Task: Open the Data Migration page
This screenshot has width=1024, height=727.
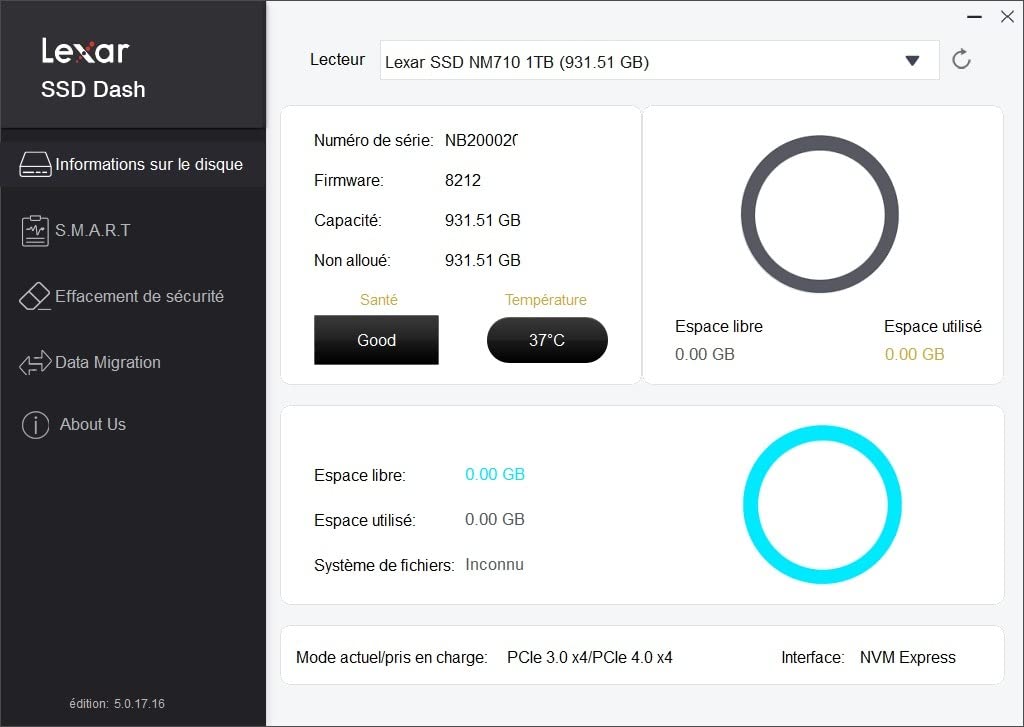Action: [x=108, y=363]
